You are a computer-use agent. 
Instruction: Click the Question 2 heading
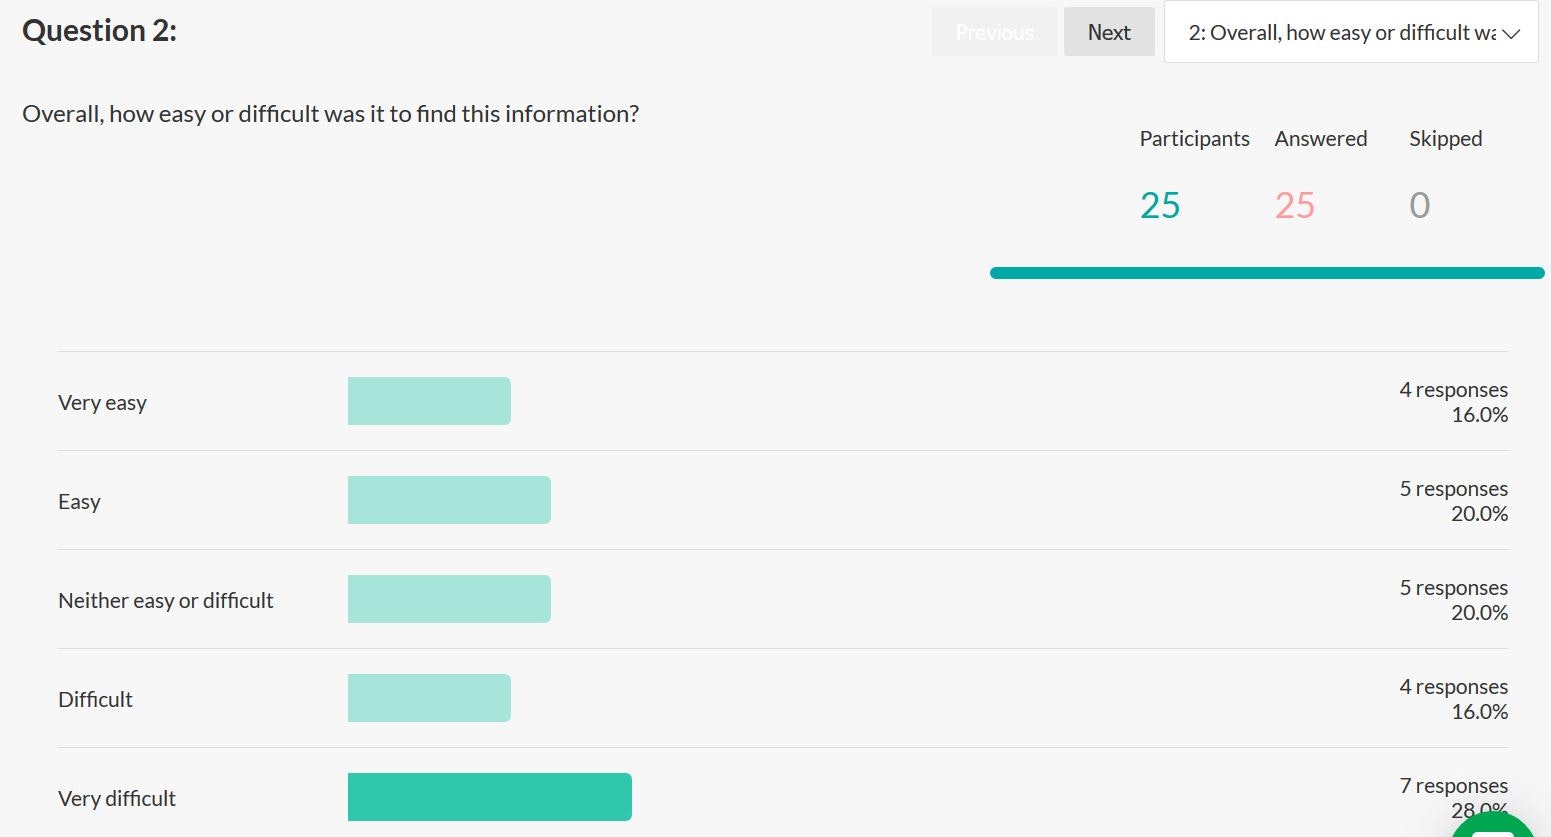point(99,31)
